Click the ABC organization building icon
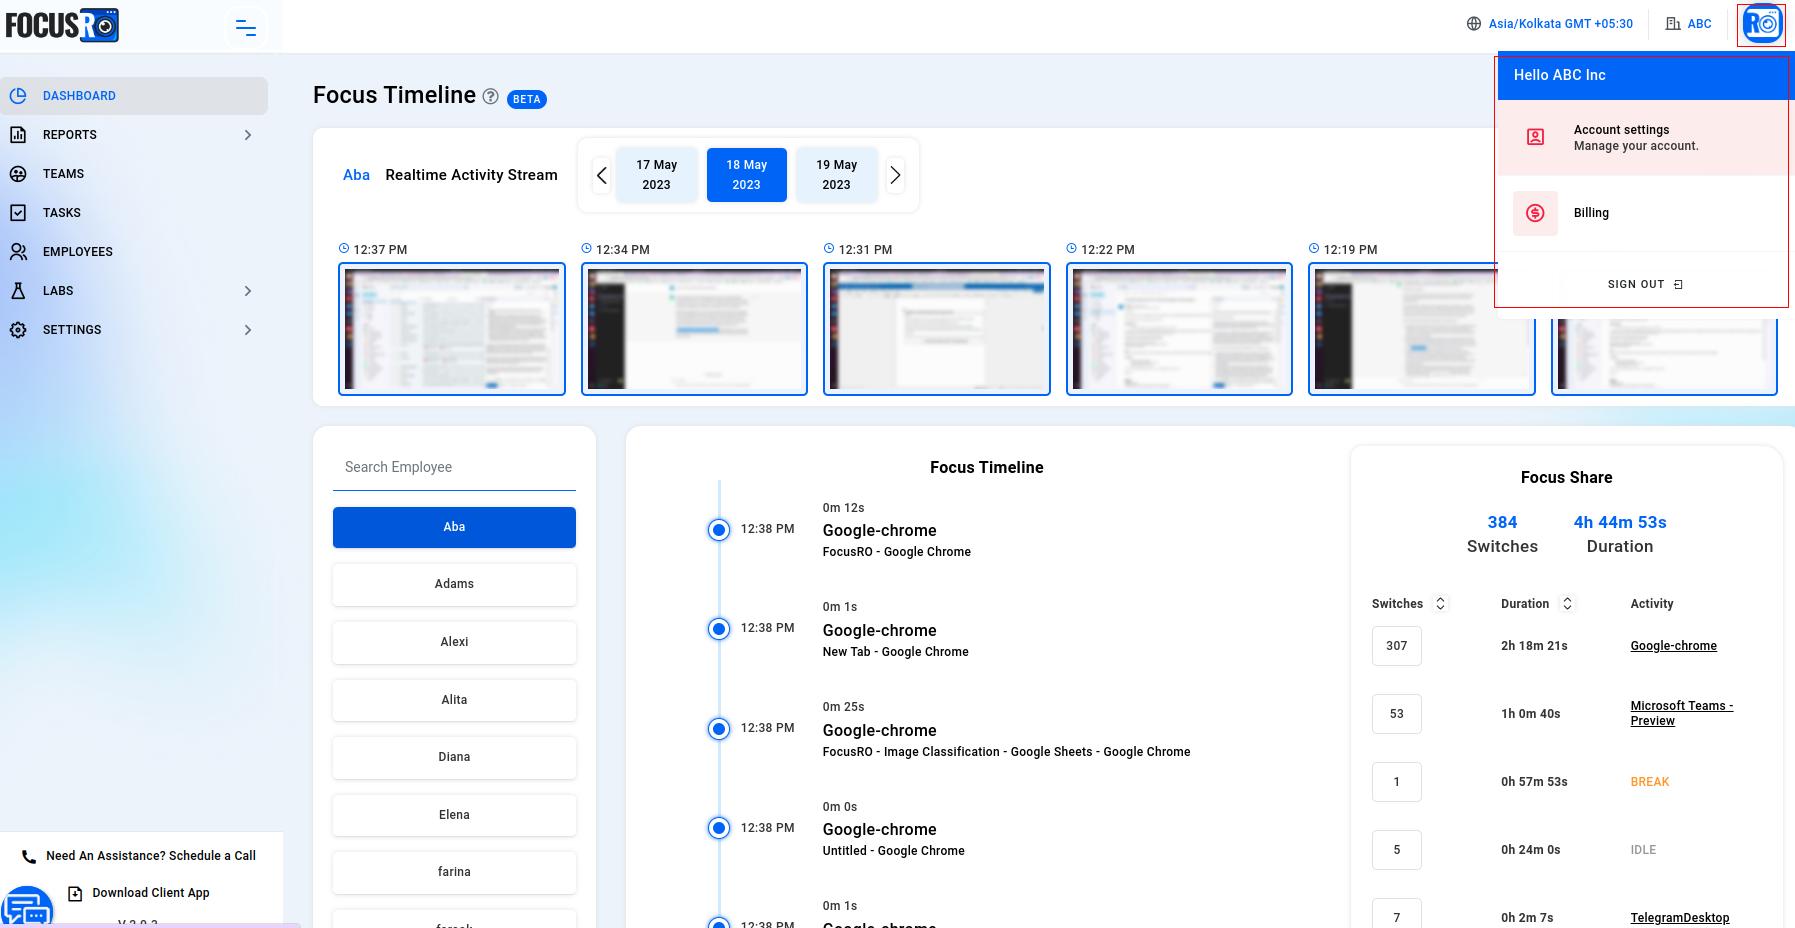The height and width of the screenshot is (928, 1795). (1673, 24)
